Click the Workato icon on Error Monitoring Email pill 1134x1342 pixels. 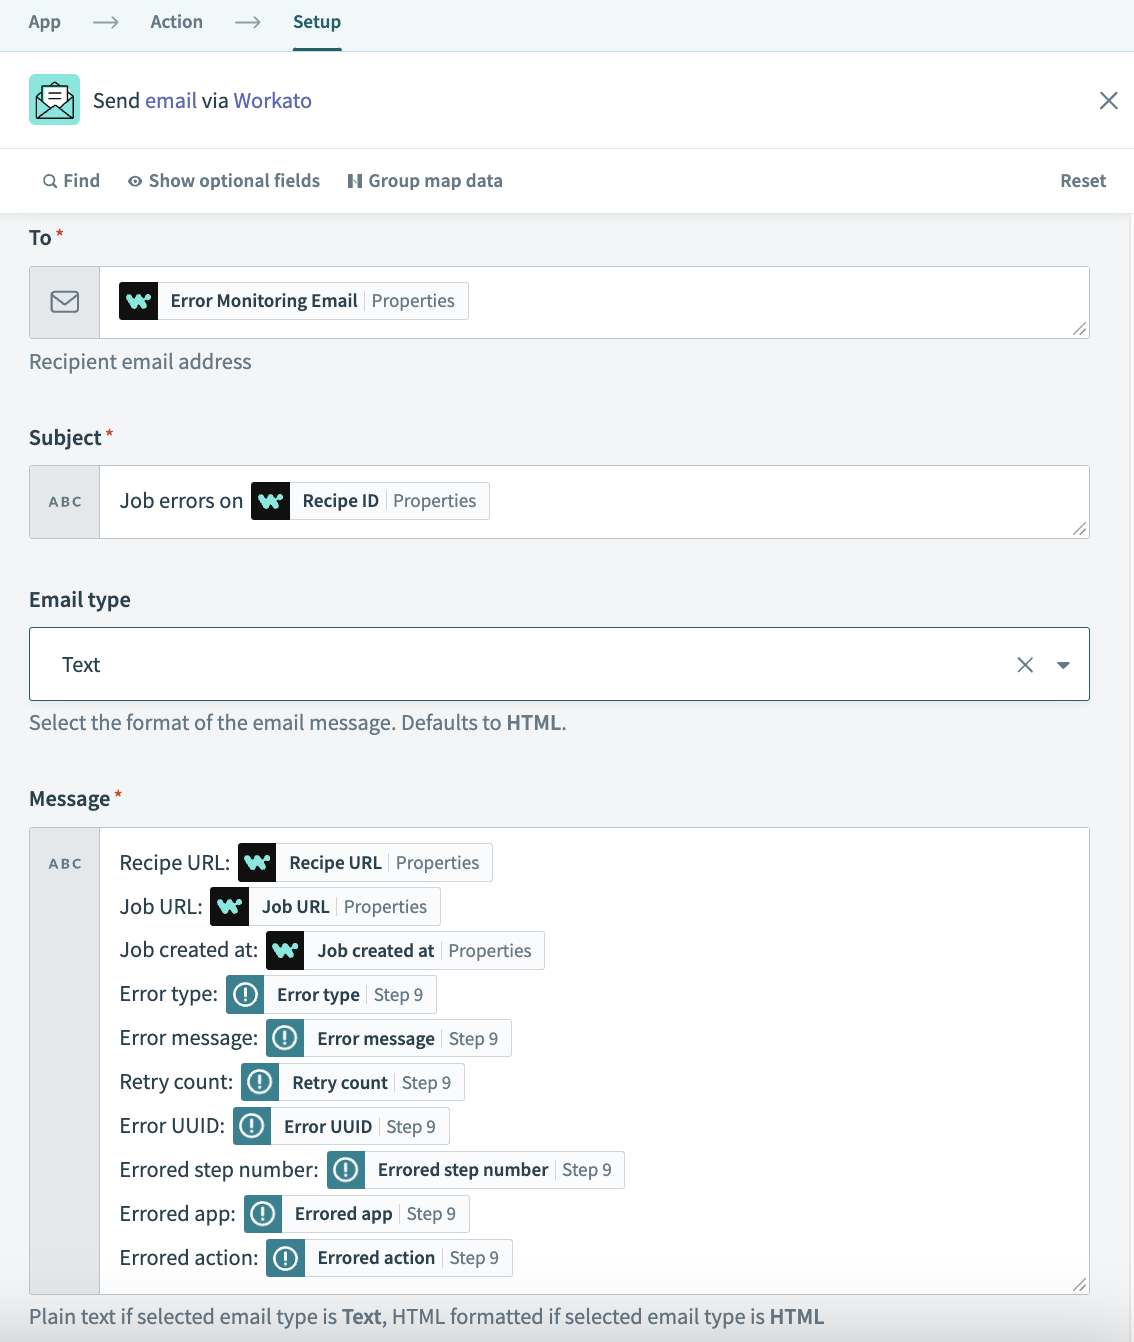(x=138, y=300)
